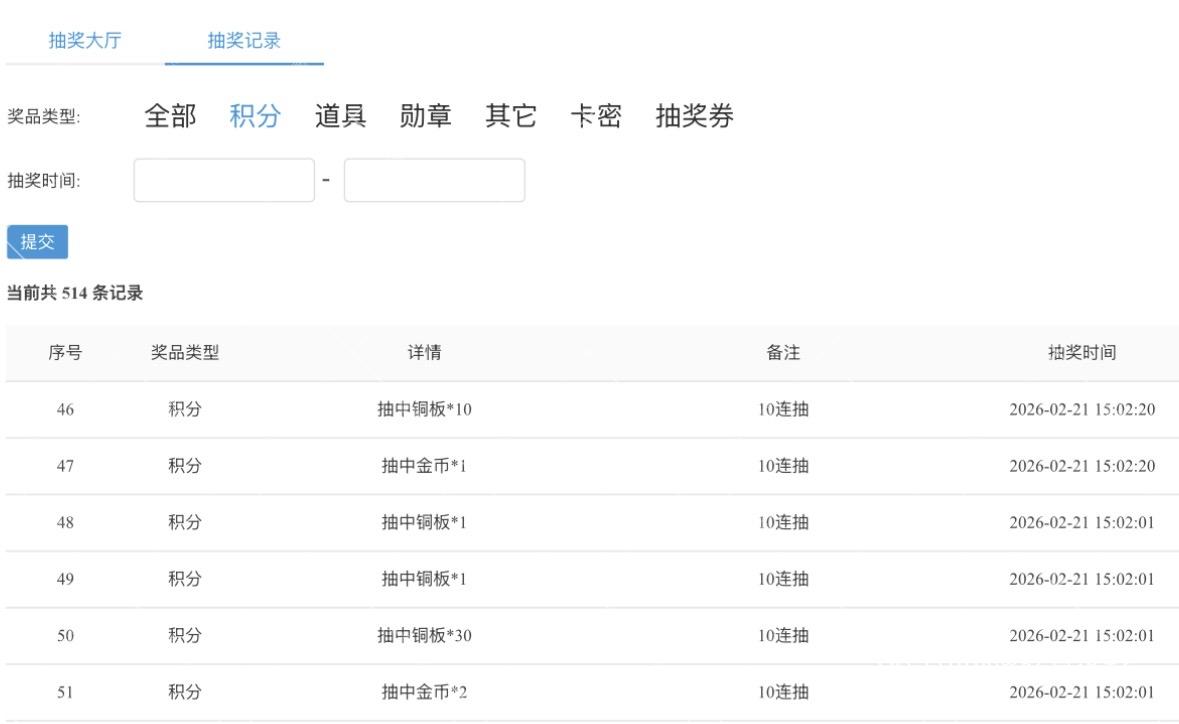Screen dimensions: 1179x724
Task: Select the 详情 column header
Action: click(424, 353)
